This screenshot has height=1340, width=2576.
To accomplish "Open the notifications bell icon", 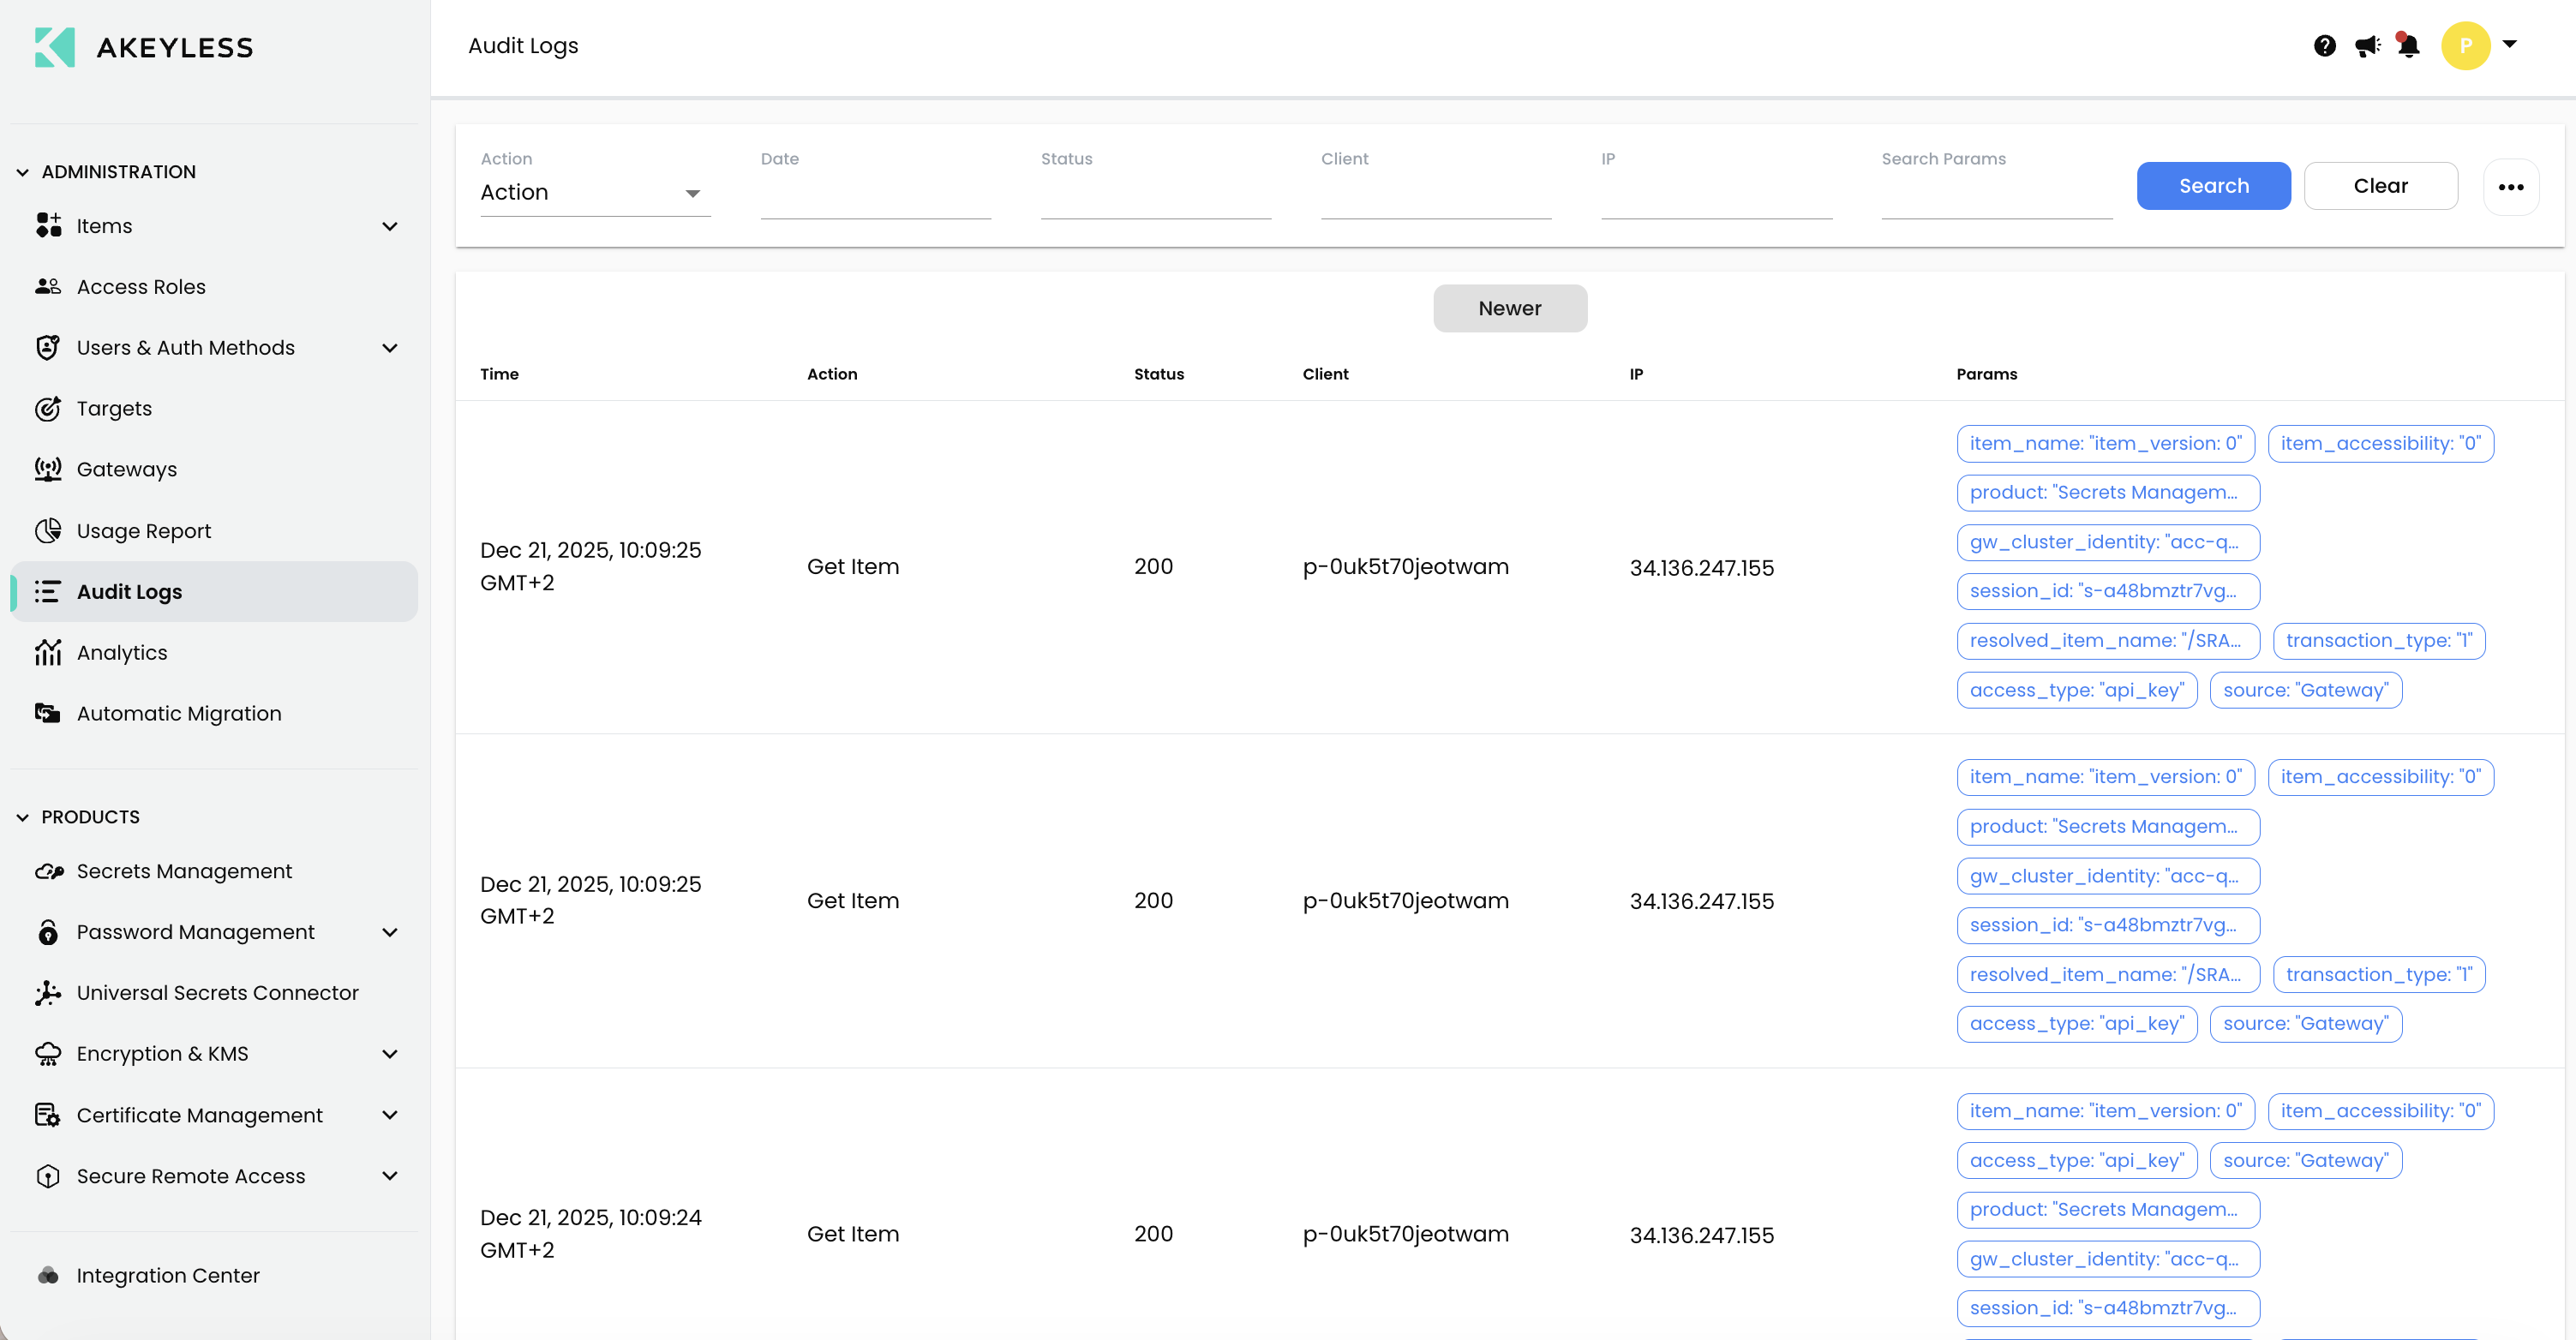I will pyautogui.click(x=2408, y=46).
